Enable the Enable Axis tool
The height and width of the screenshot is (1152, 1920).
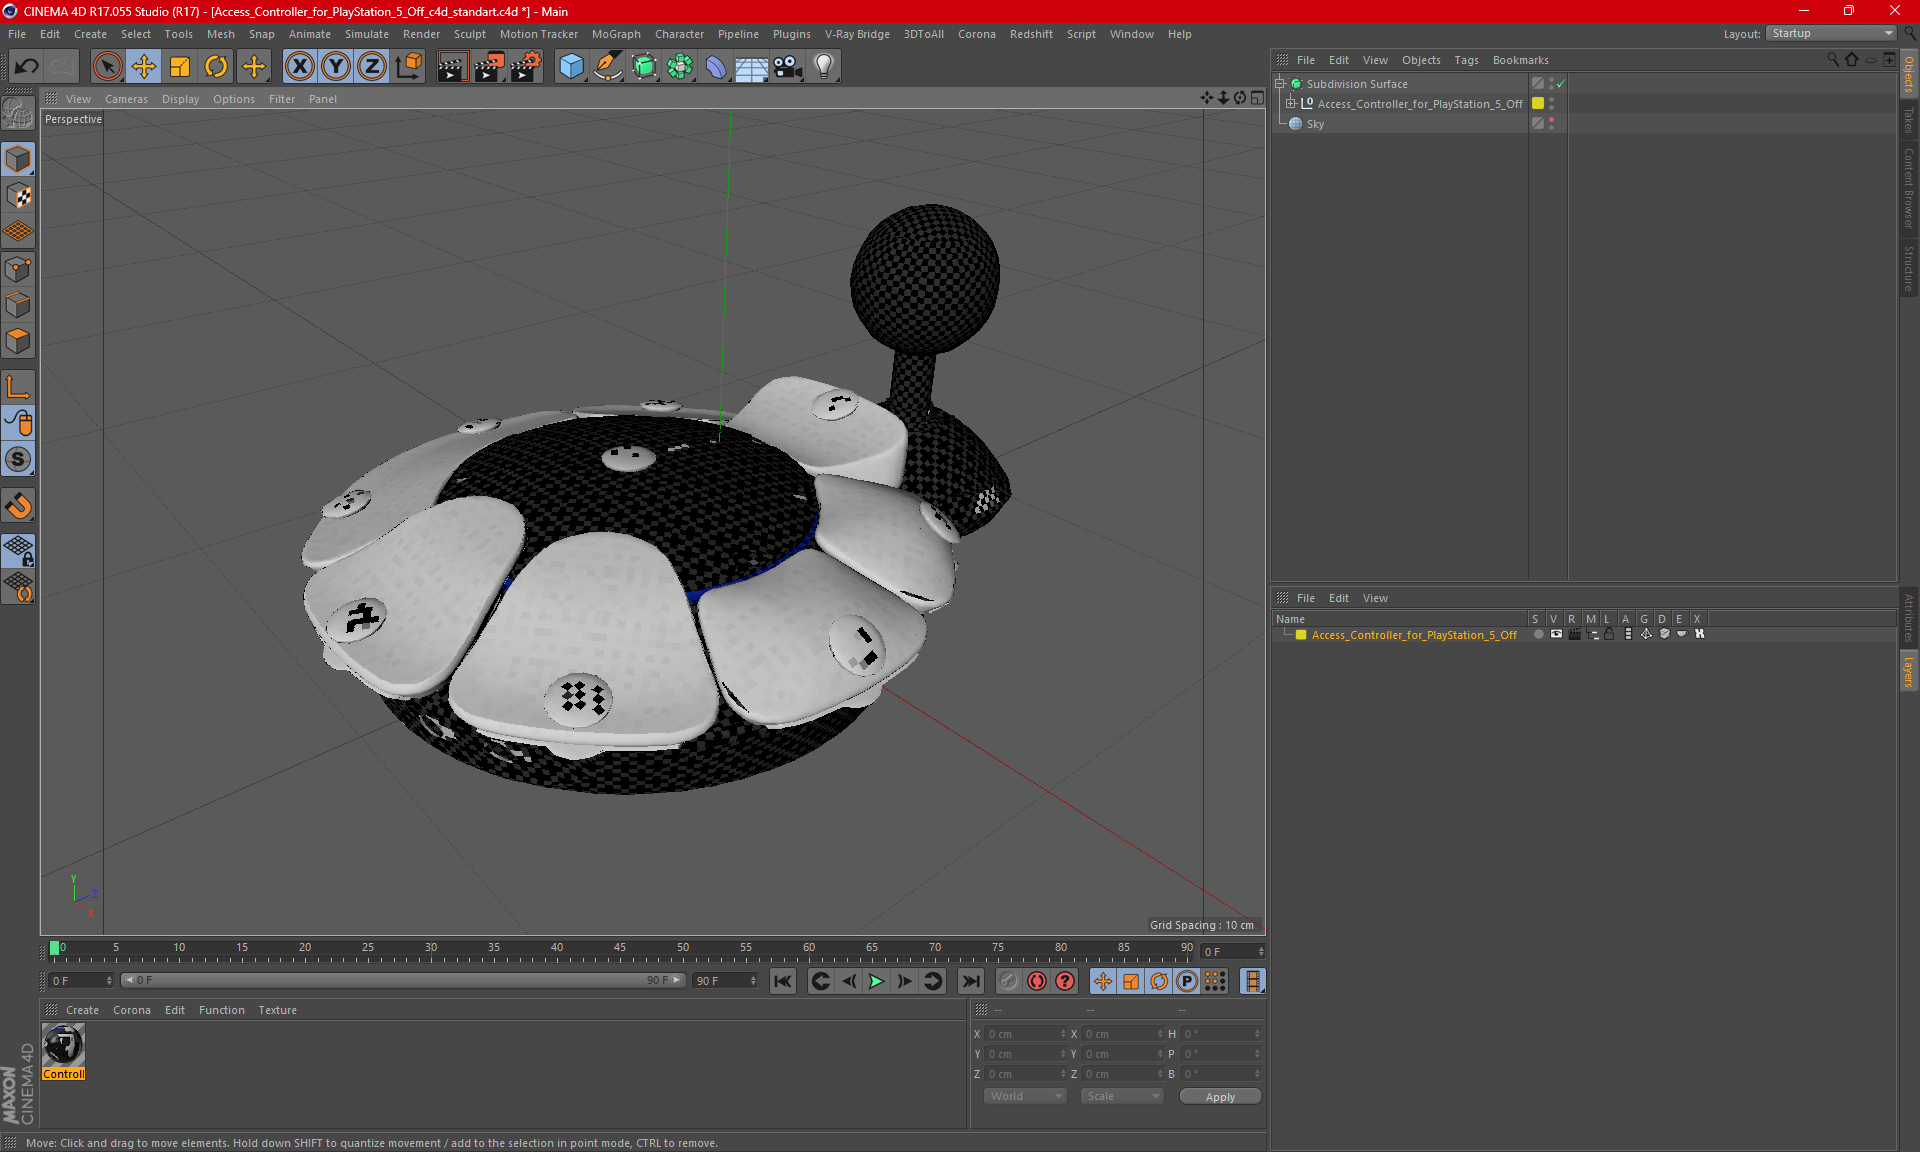[x=18, y=387]
